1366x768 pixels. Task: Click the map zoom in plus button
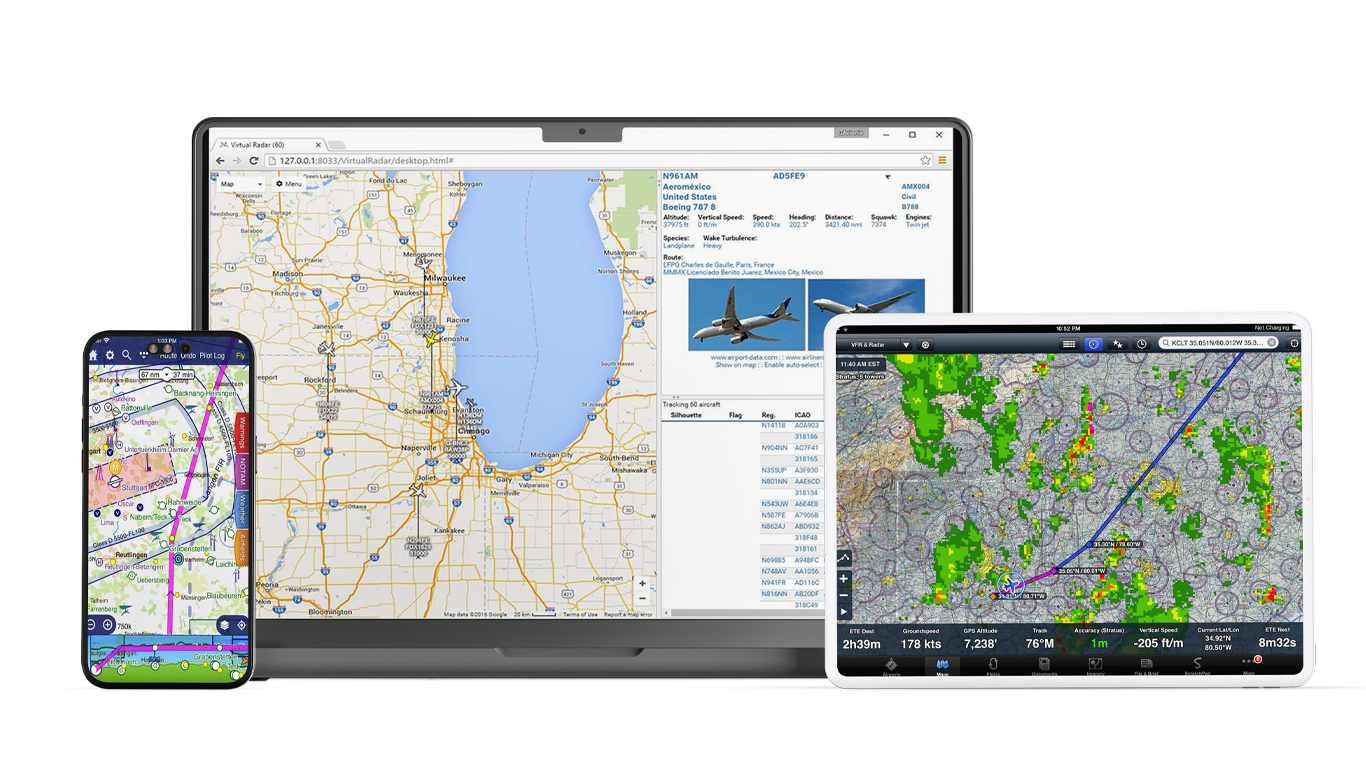(642, 583)
